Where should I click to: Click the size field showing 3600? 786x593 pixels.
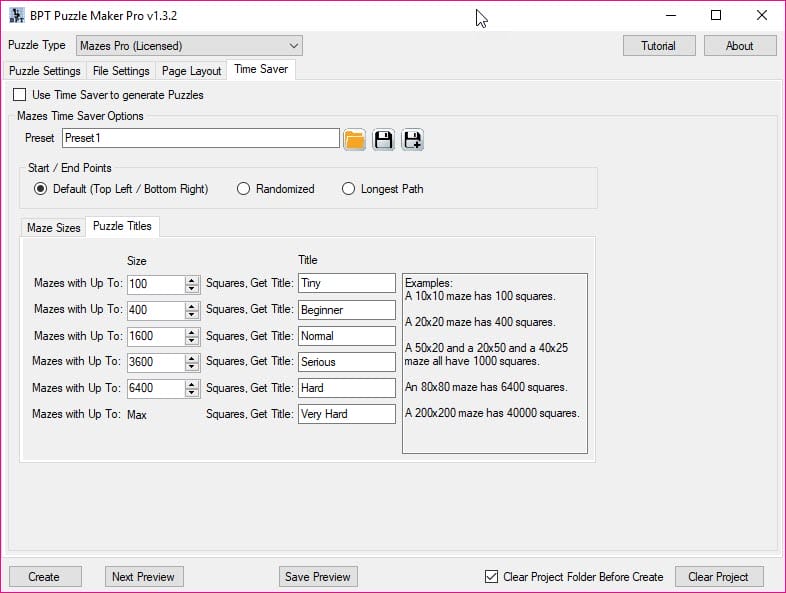pyautogui.click(x=156, y=362)
